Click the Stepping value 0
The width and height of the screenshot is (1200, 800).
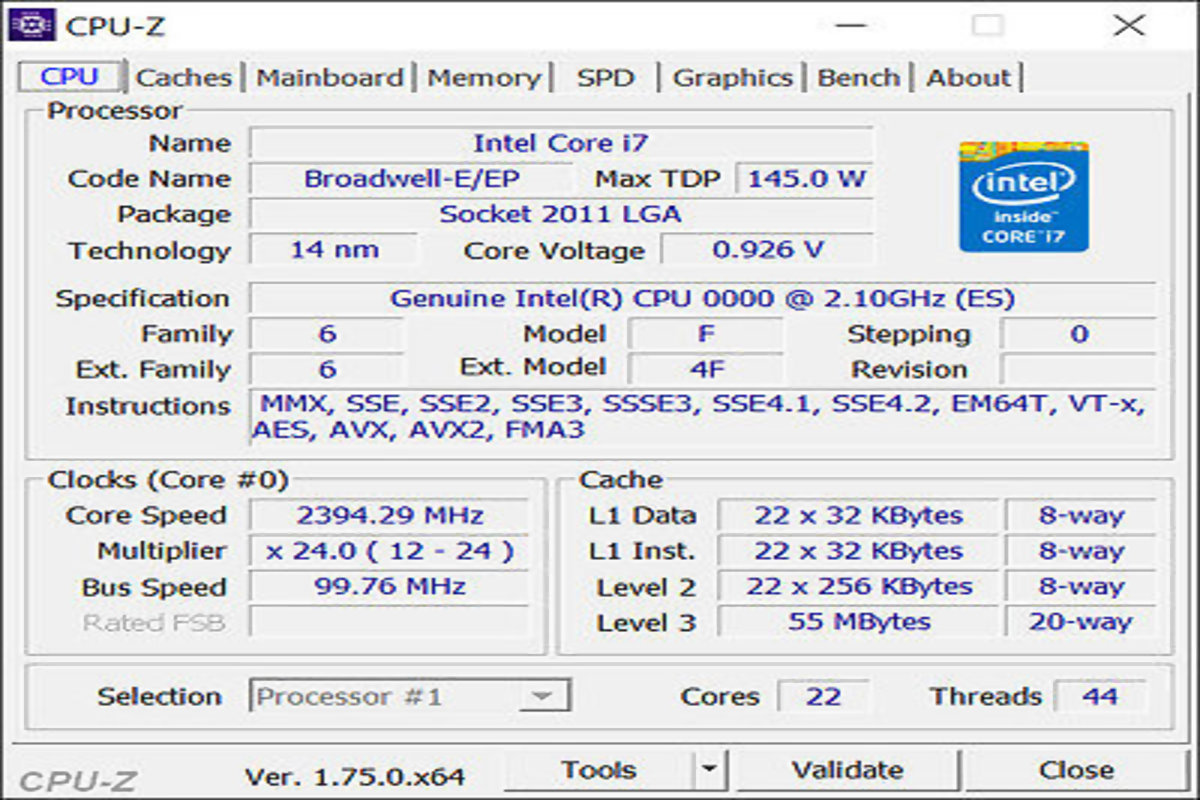(1078, 334)
